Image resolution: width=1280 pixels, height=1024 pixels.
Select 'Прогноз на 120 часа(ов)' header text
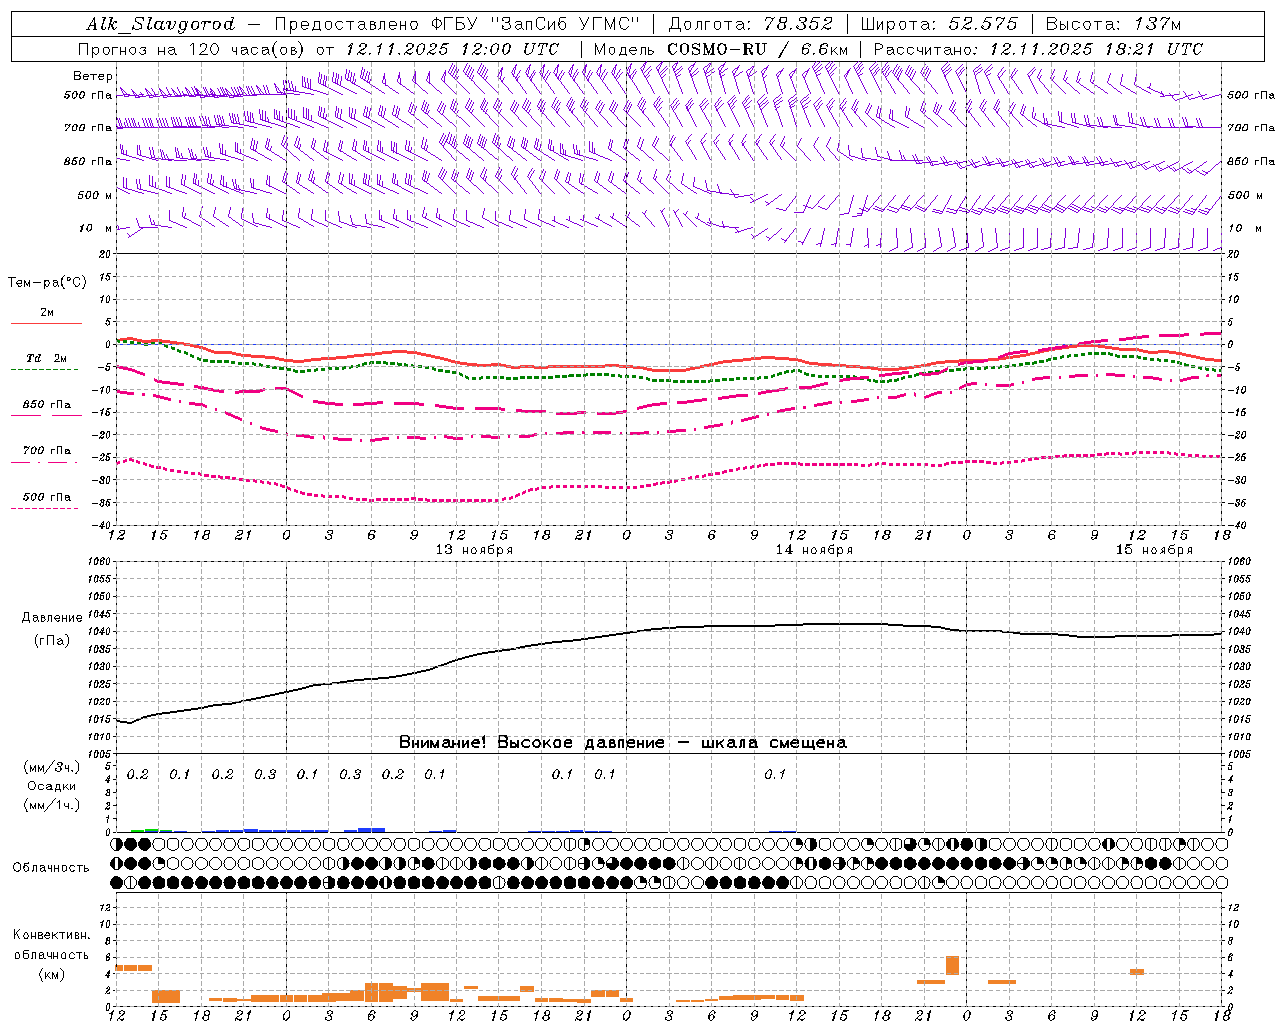192,49
